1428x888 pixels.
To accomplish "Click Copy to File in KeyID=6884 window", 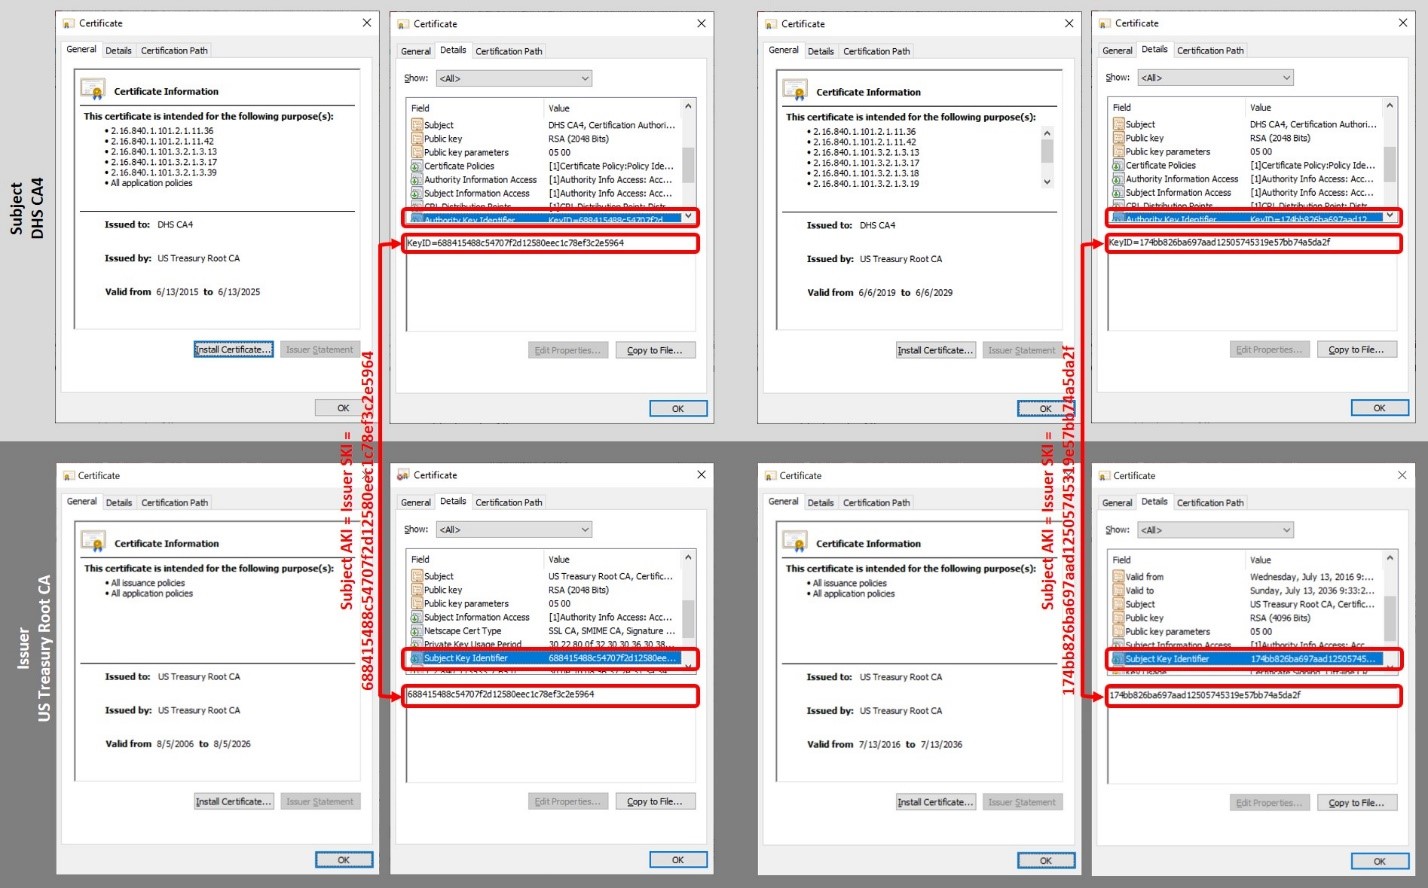I will [655, 350].
